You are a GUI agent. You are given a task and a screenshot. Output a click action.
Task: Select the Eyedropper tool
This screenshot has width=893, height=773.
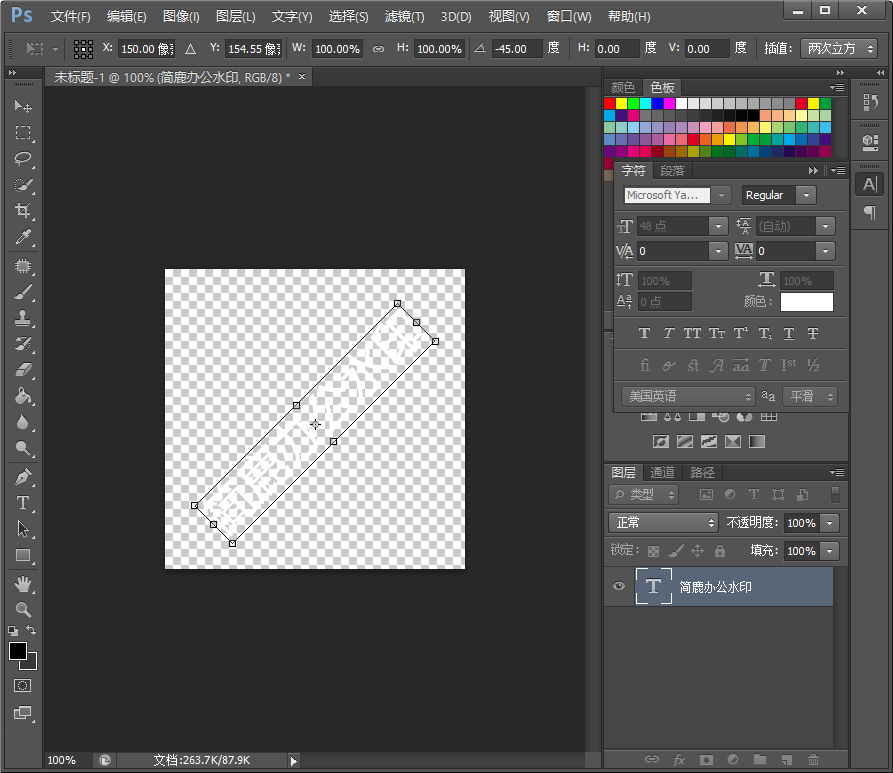coord(23,237)
